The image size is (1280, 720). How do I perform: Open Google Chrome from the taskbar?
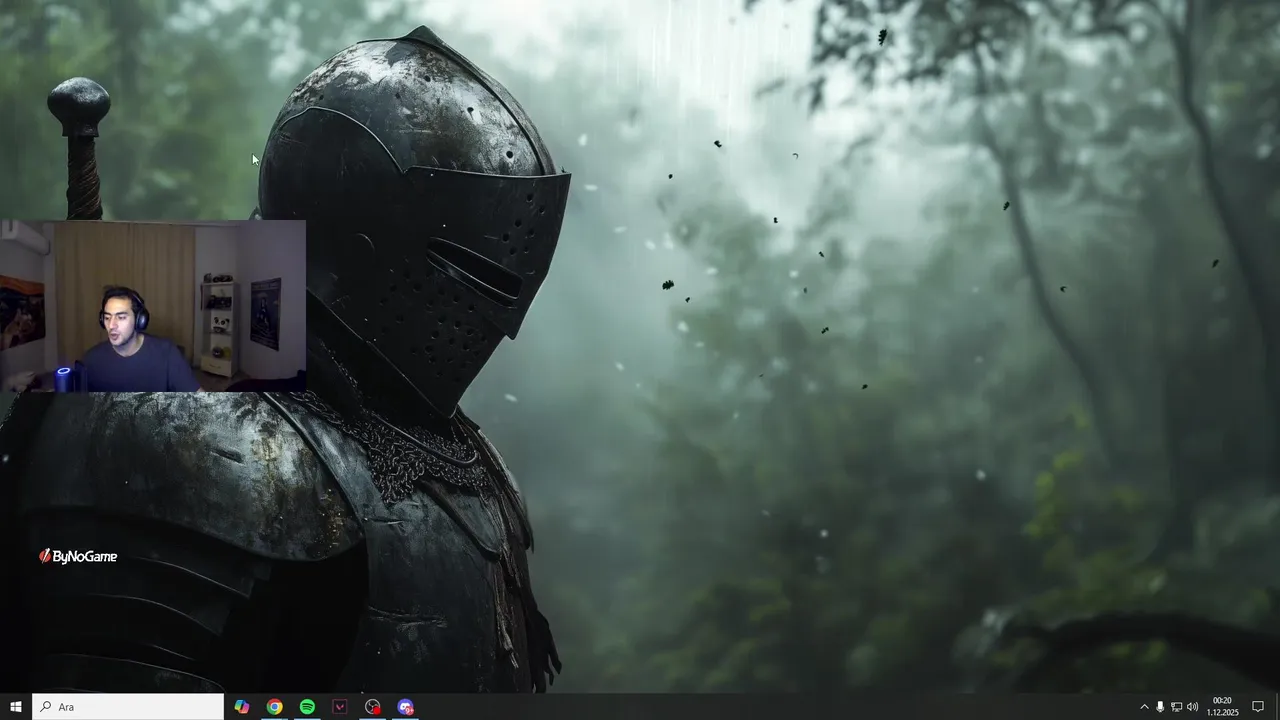click(274, 707)
